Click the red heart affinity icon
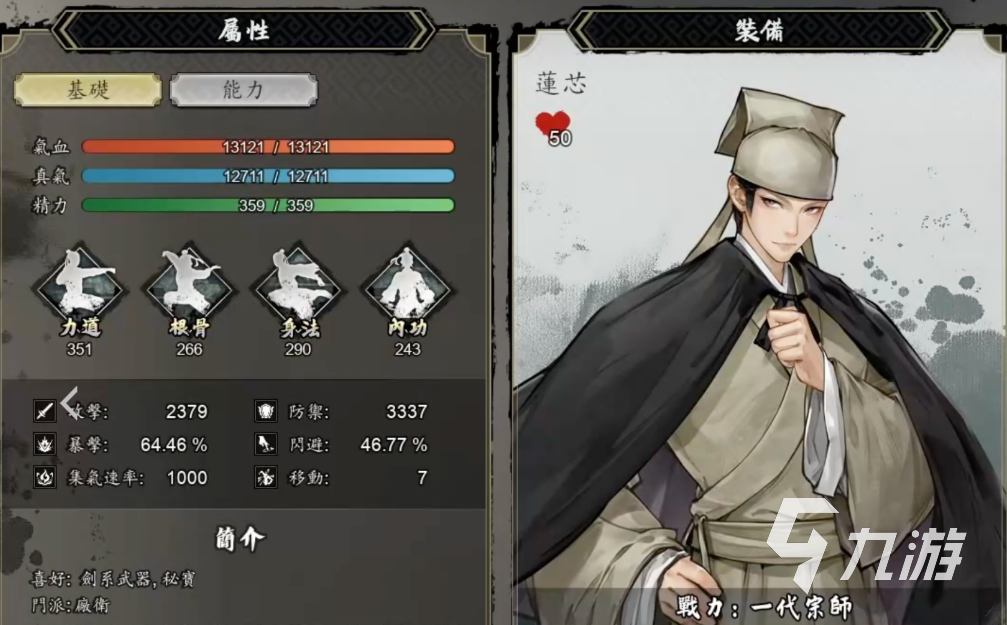This screenshot has height=625, width=1007. click(553, 126)
